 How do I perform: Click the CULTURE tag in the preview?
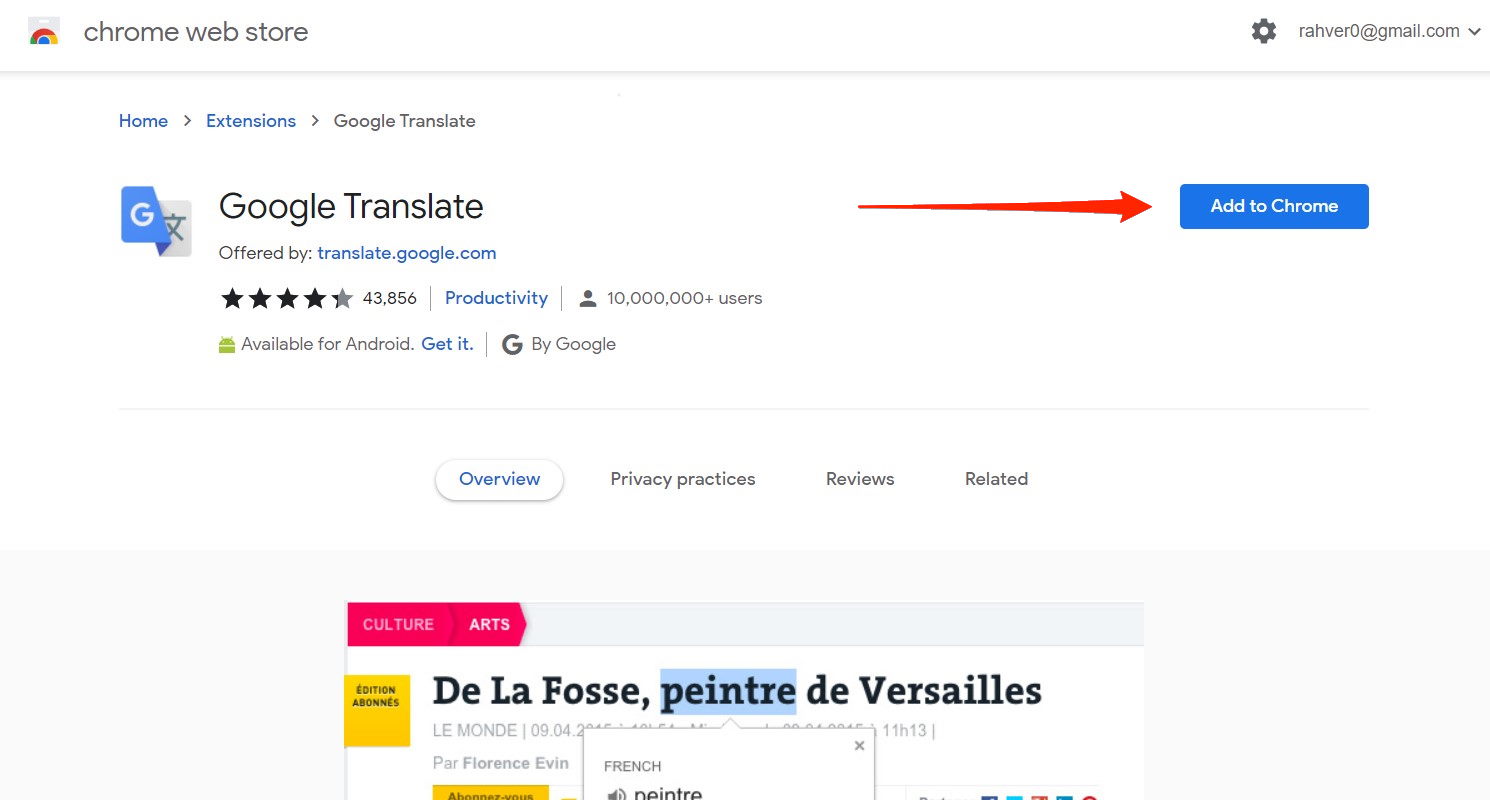click(398, 624)
